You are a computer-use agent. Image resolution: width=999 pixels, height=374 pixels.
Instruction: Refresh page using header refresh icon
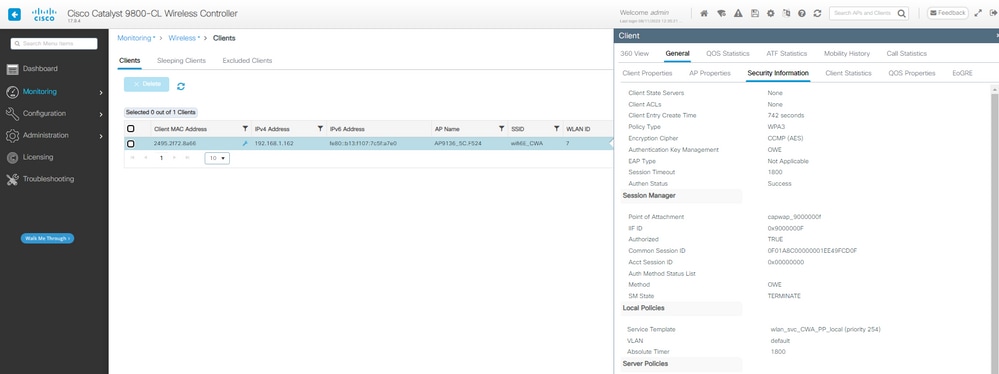817,13
